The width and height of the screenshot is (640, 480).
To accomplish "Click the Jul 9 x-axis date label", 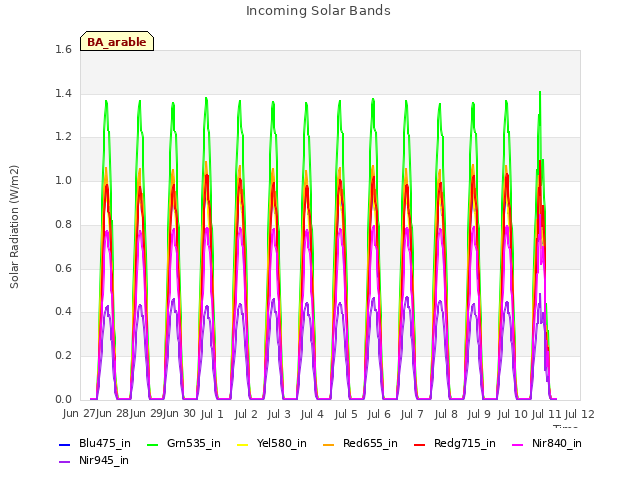I will click(x=479, y=414).
